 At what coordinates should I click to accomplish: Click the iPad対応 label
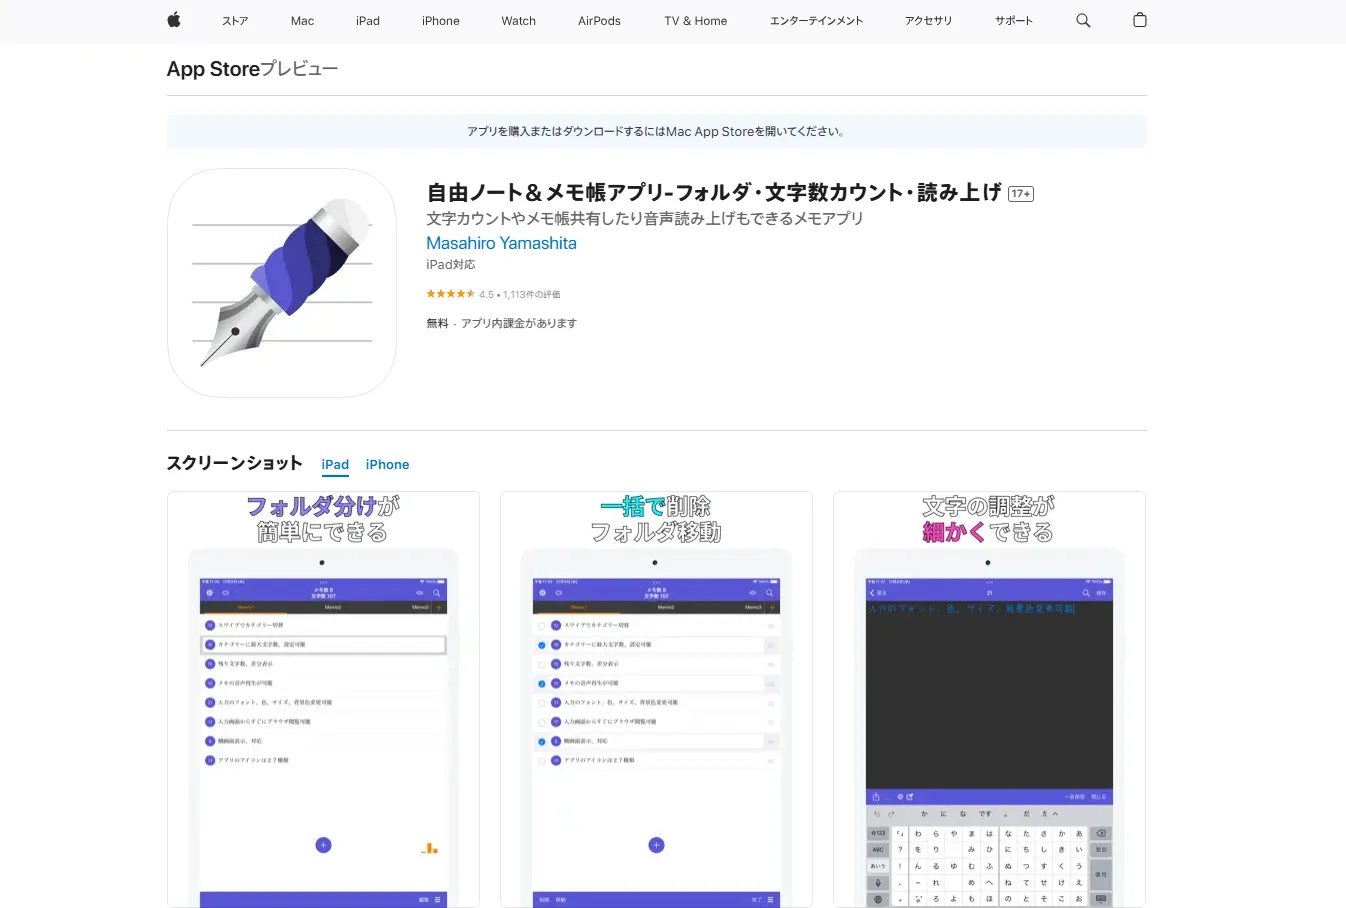pyautogui.click(x=451, y=265)
